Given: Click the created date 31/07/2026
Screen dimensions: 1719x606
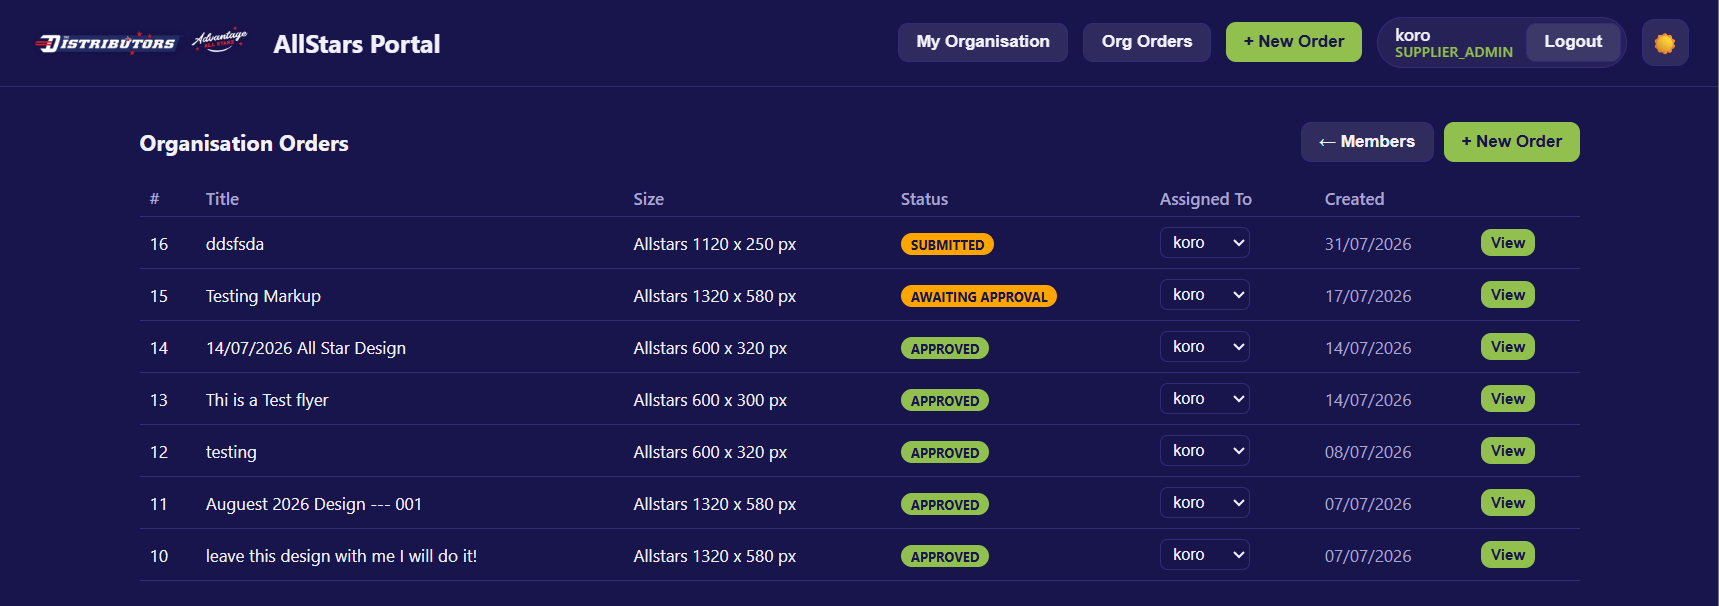Looking at the screenshot, I should [x=1368, y=244].
